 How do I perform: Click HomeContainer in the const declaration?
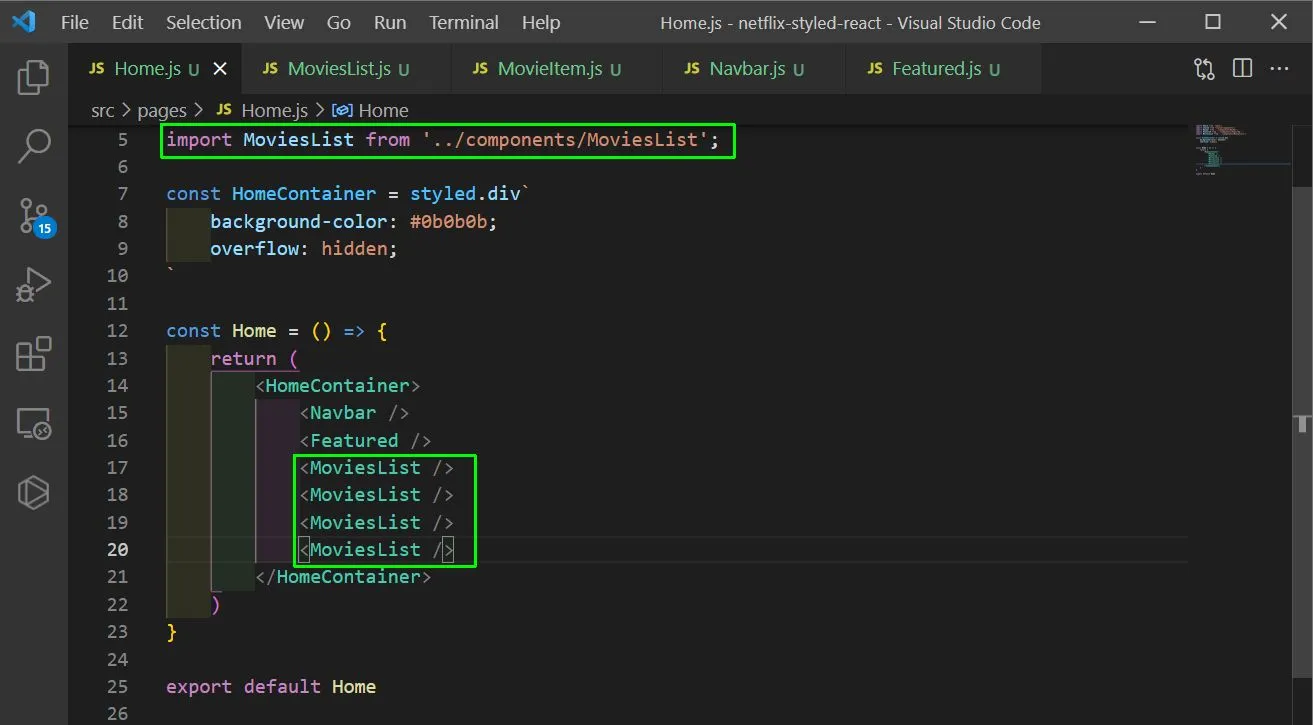pos(304,194)
